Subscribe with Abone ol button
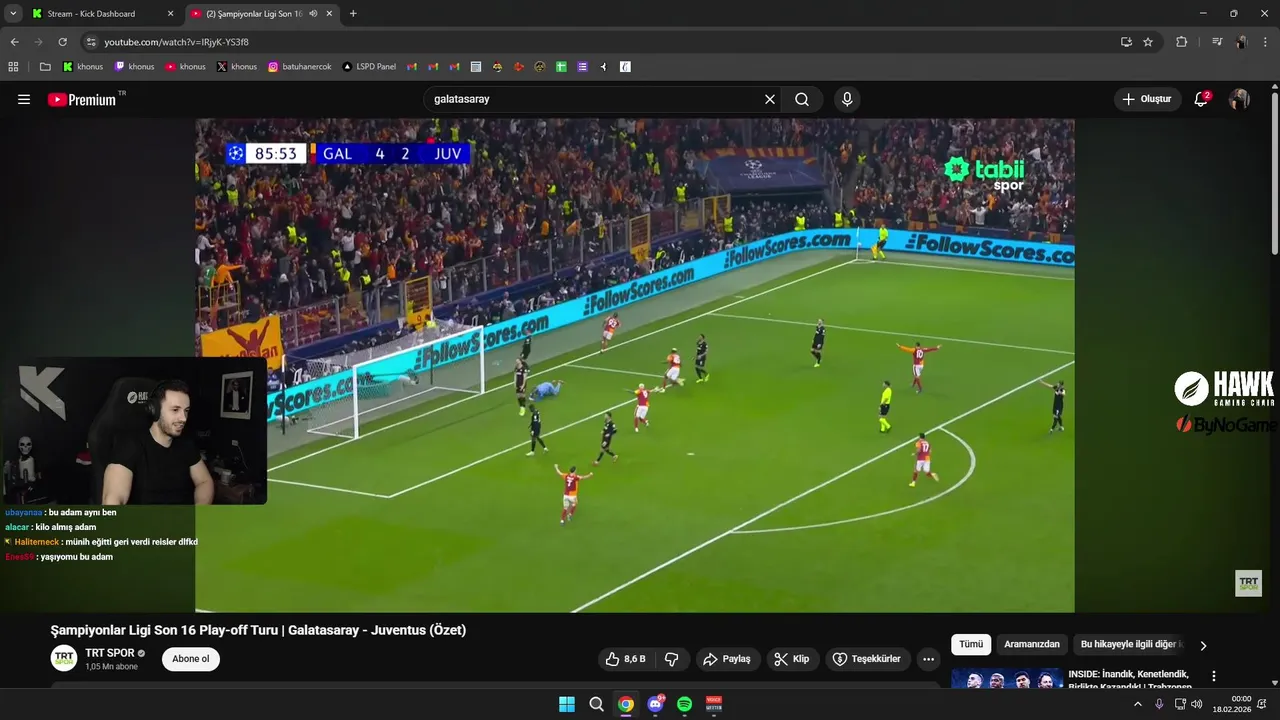Screen dimensions: 1280x720 click(x=191, y=659)
